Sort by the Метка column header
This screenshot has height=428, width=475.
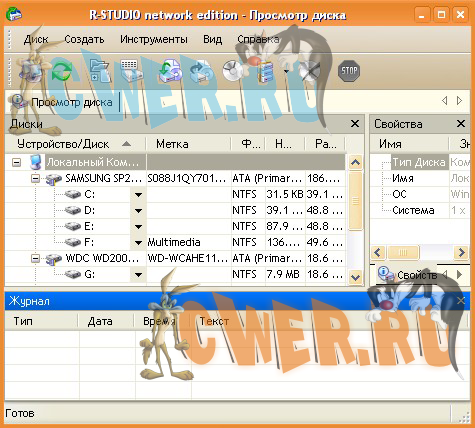[x=188, y=144]
